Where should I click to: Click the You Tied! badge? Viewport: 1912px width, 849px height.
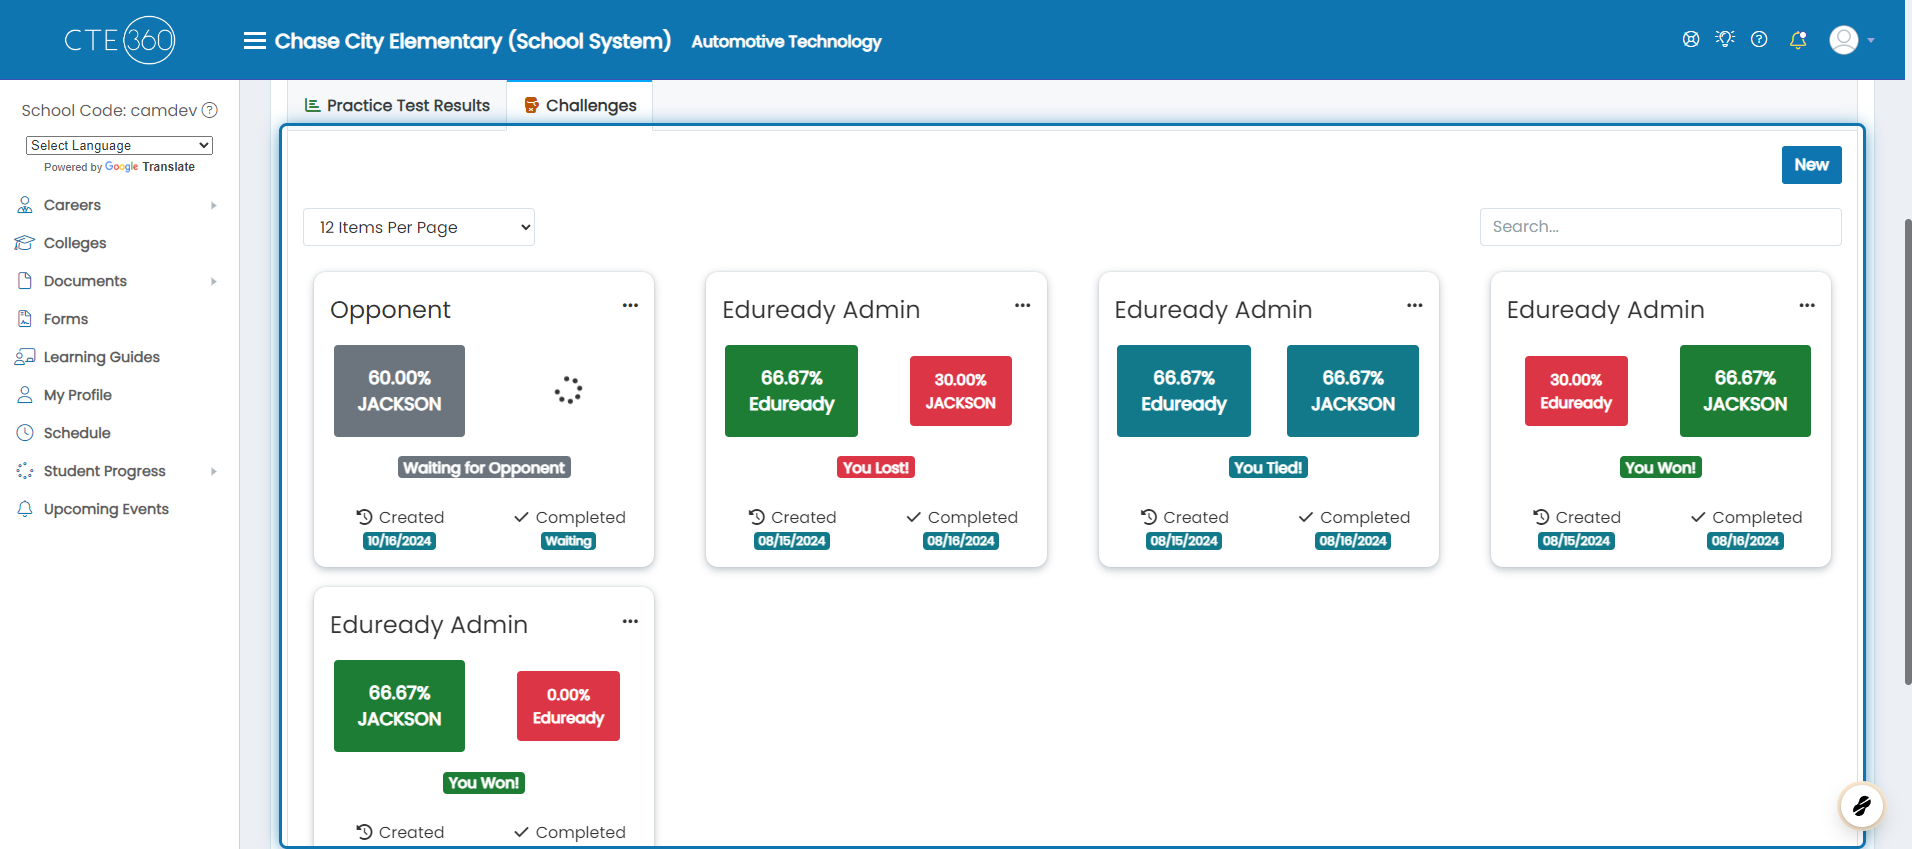tap(1268, 467)
